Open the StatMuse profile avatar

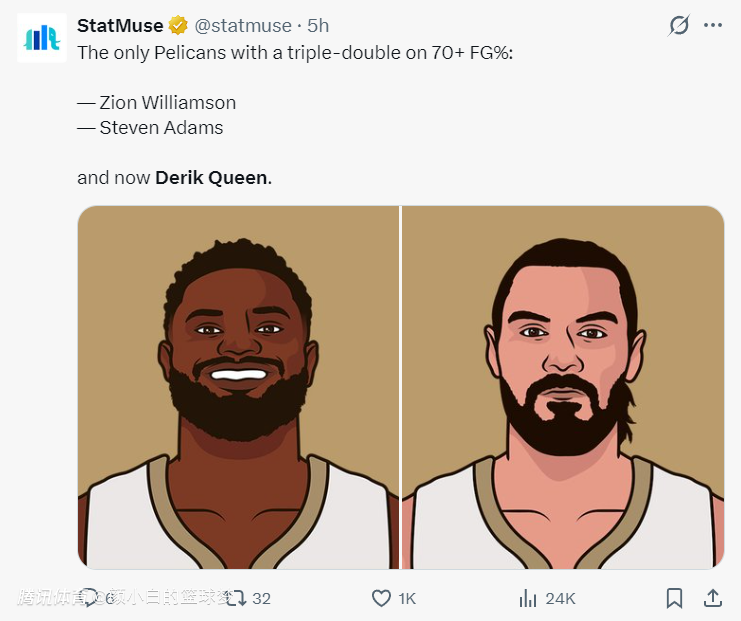coord(41,39)
